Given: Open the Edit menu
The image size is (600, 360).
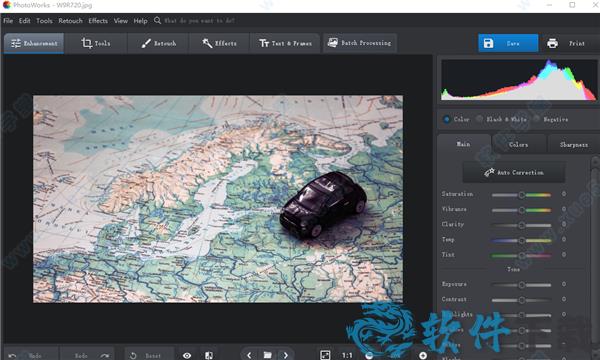Looking at the screenshot, I should 24,21.
